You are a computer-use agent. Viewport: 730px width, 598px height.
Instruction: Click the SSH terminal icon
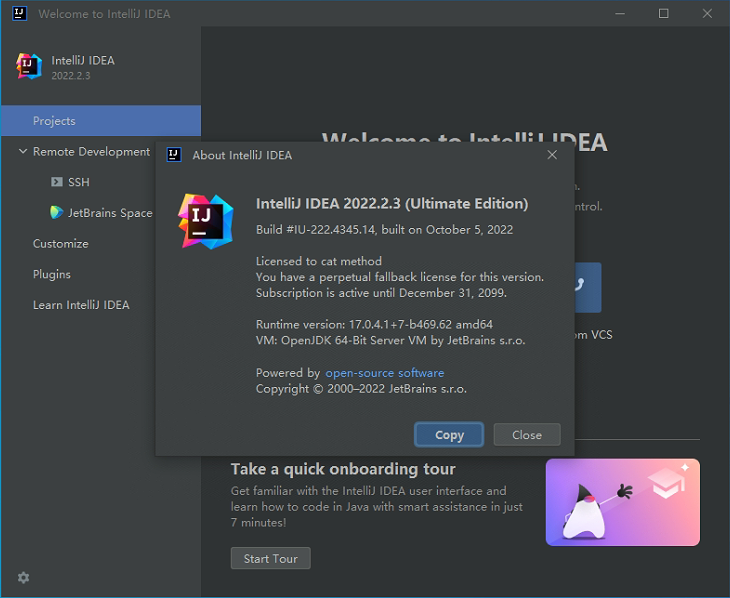click(56, 182)
